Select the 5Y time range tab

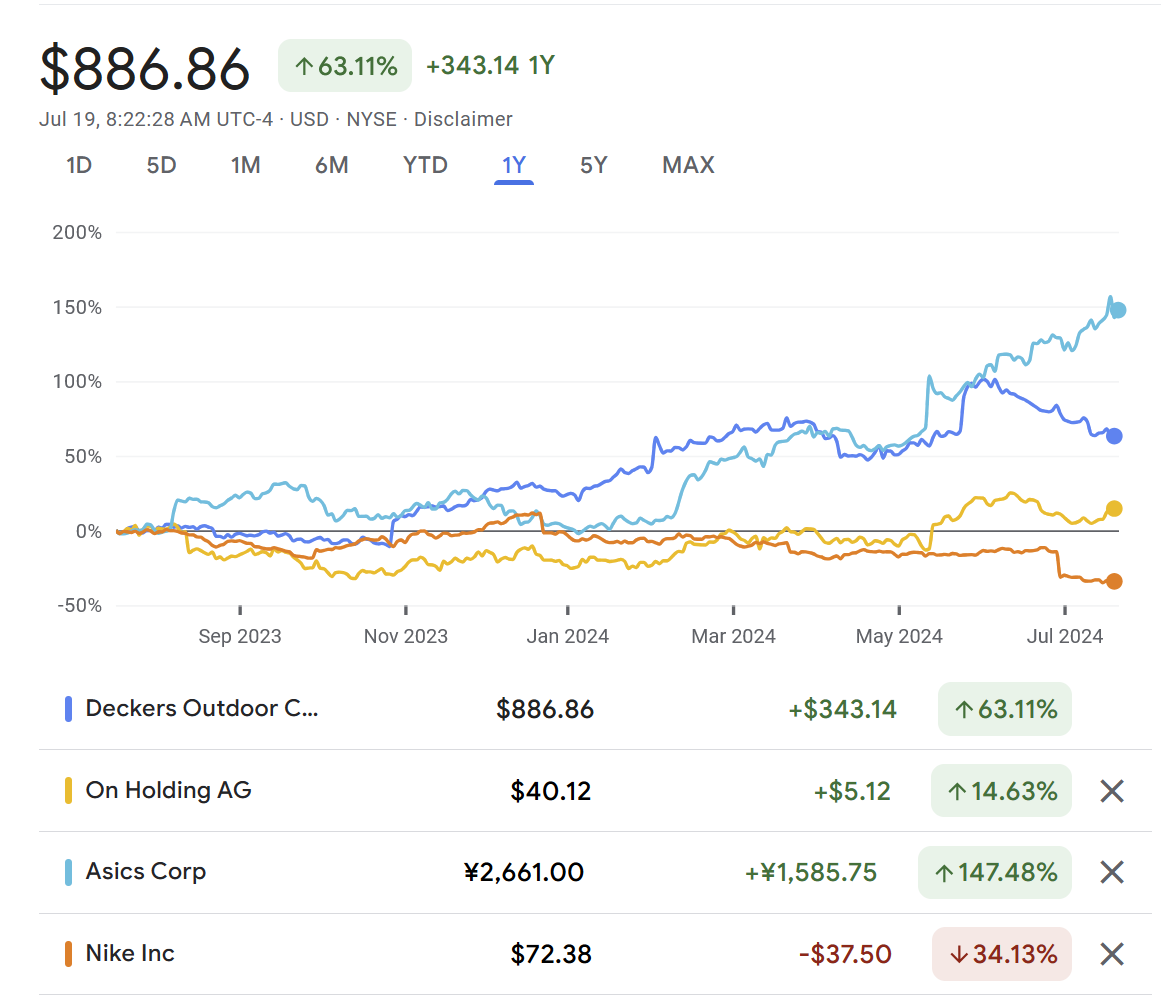point(593,165)
